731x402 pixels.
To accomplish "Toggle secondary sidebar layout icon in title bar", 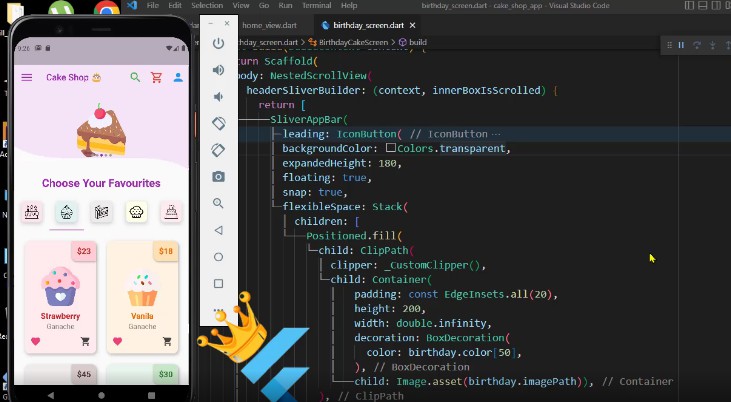I will coord(717,6).
